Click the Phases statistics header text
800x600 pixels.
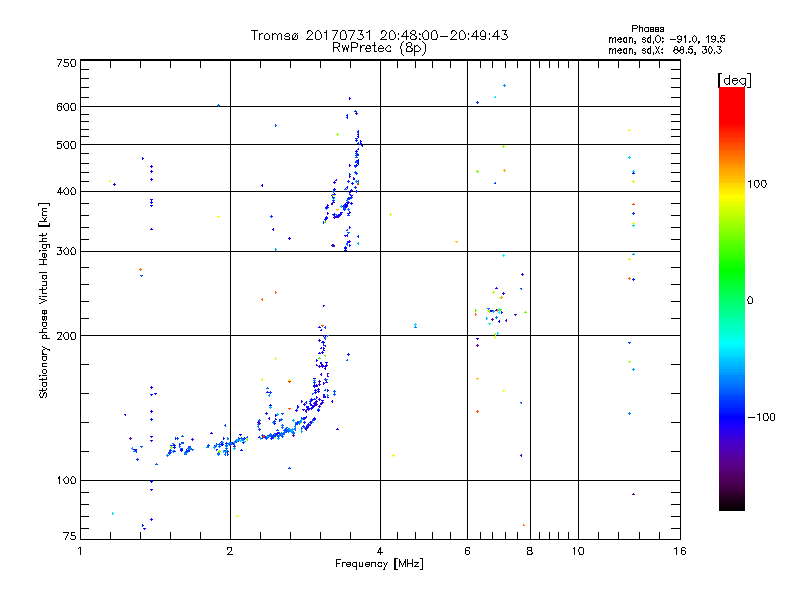click(647, 29)
